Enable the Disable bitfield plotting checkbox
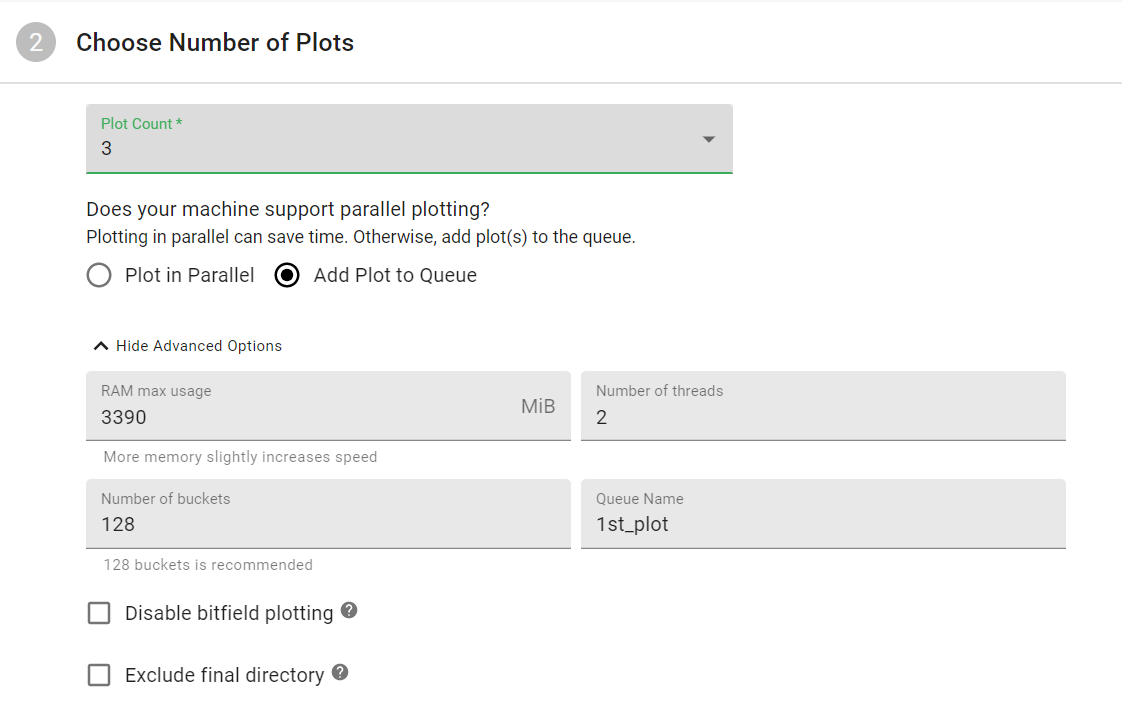 pyautogui.click(x=99, y=613)
